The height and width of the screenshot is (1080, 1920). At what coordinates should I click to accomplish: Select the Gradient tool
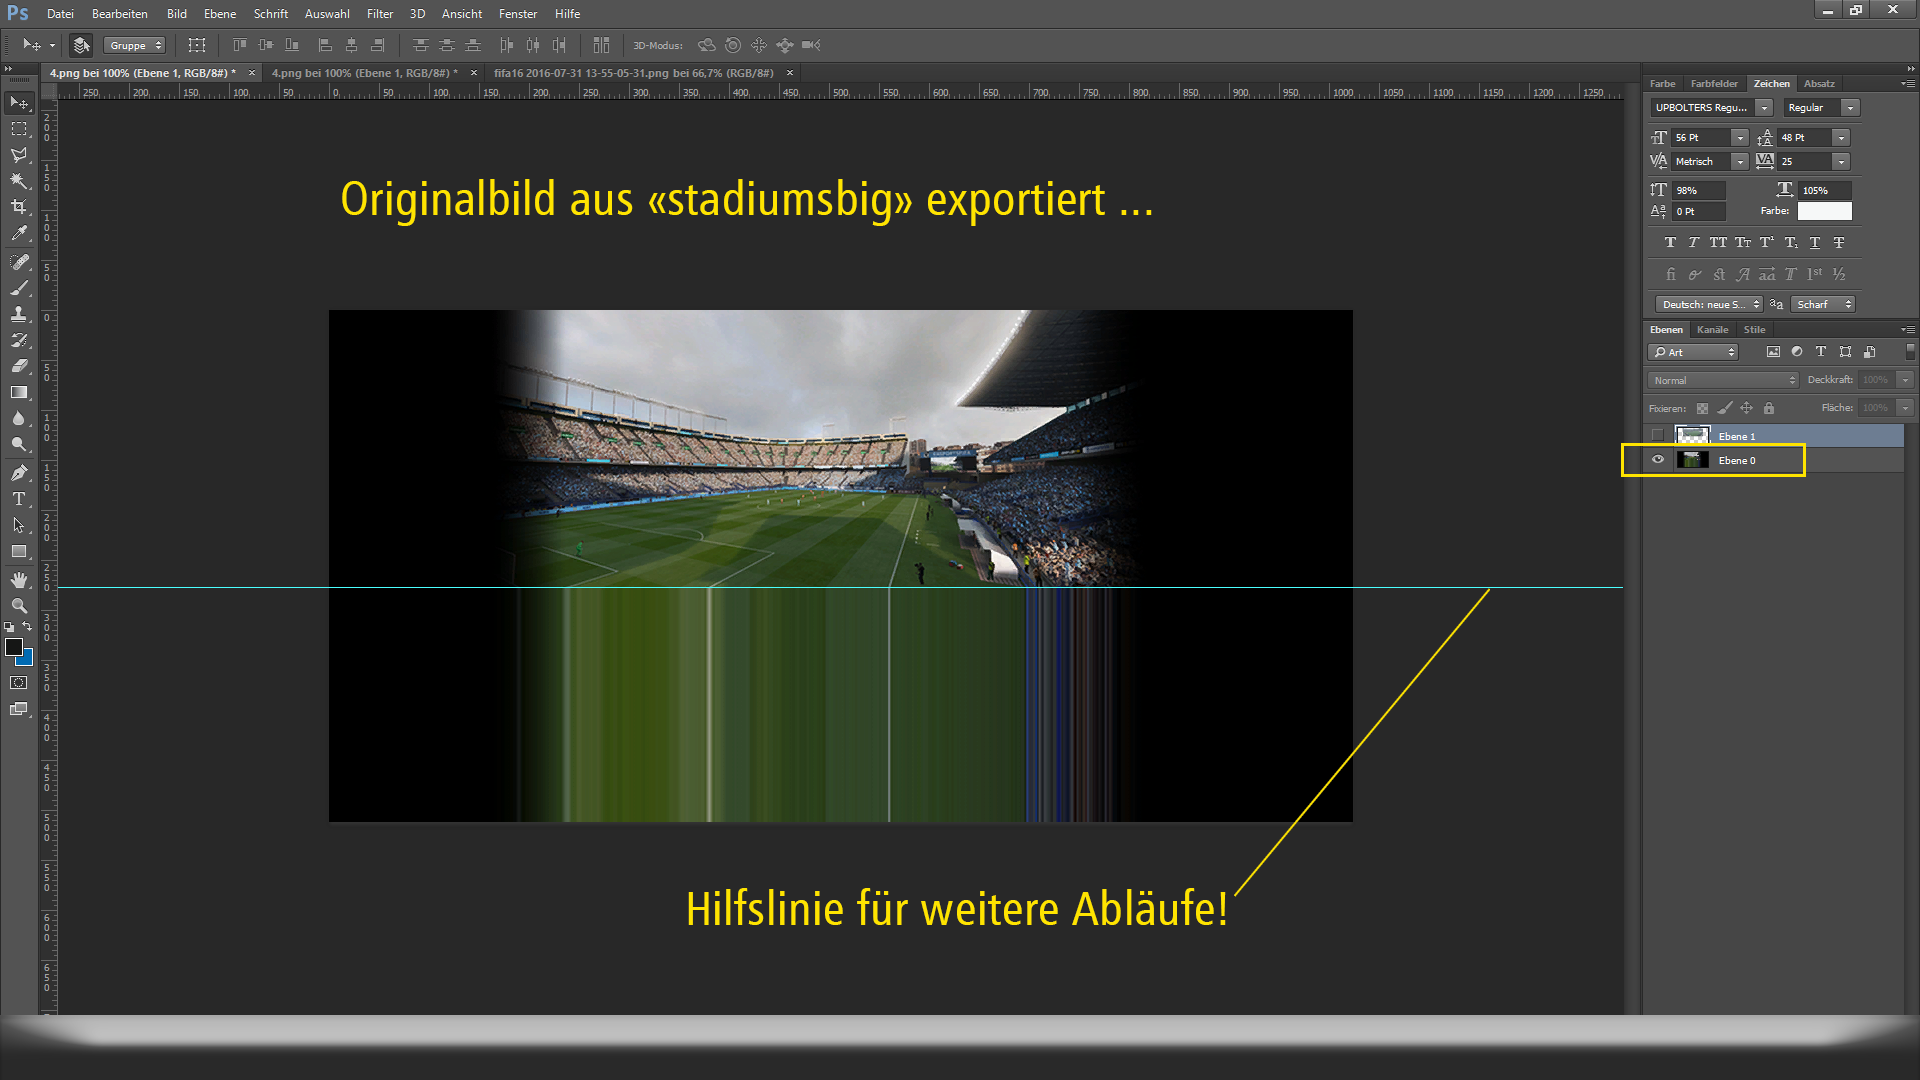[x=19, y=392]
